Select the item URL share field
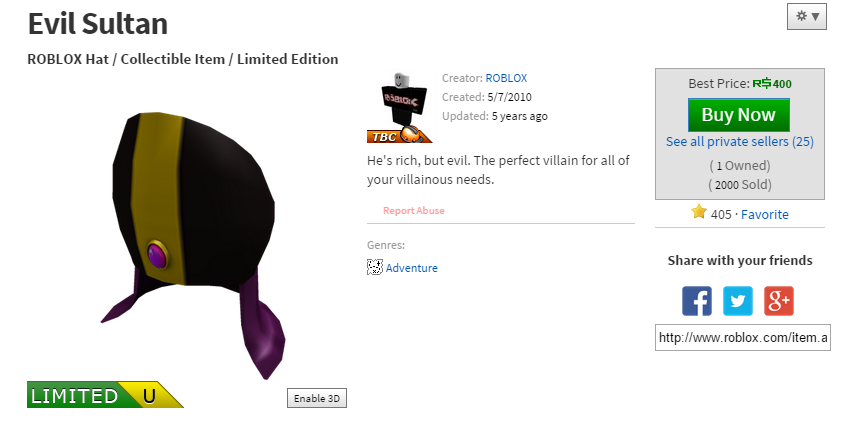The width and height of the screenshot is (843, 427). point(742,338)
